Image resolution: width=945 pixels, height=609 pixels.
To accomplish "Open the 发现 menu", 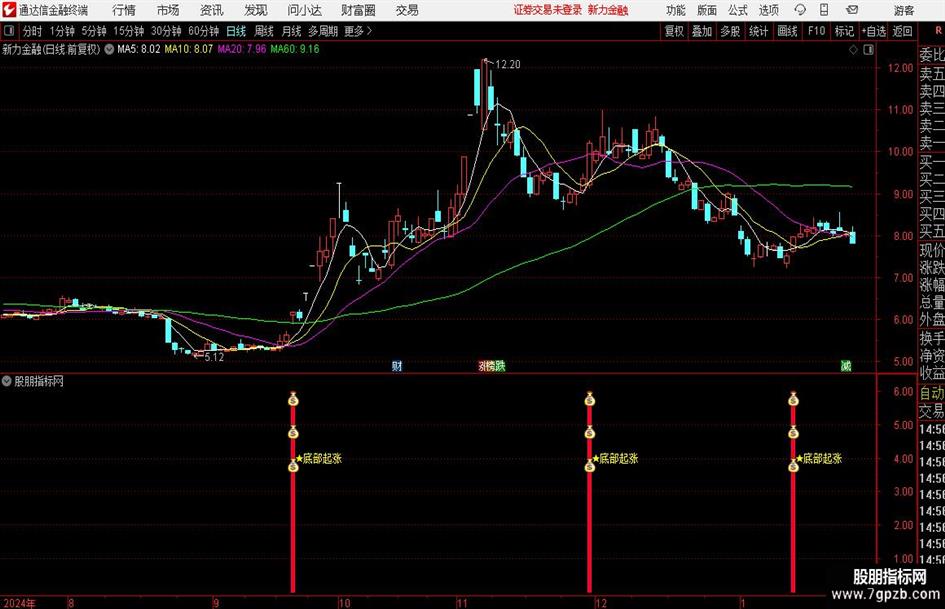I will [256, 10].
